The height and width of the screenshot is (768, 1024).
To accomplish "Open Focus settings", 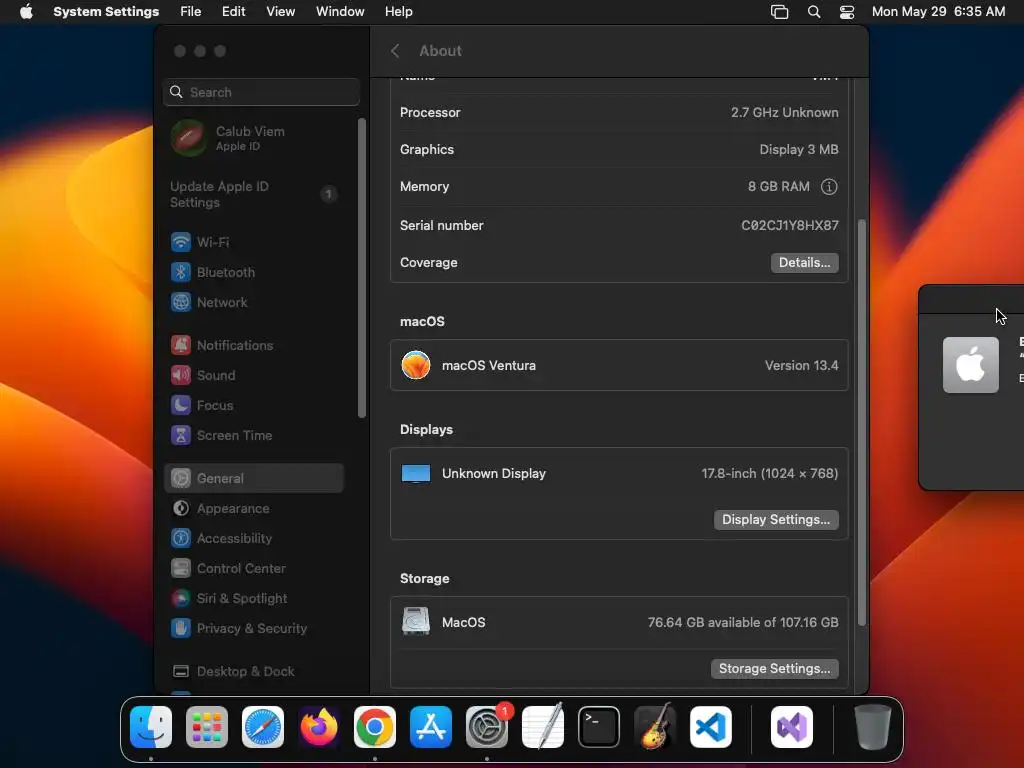I will [253, 406].
